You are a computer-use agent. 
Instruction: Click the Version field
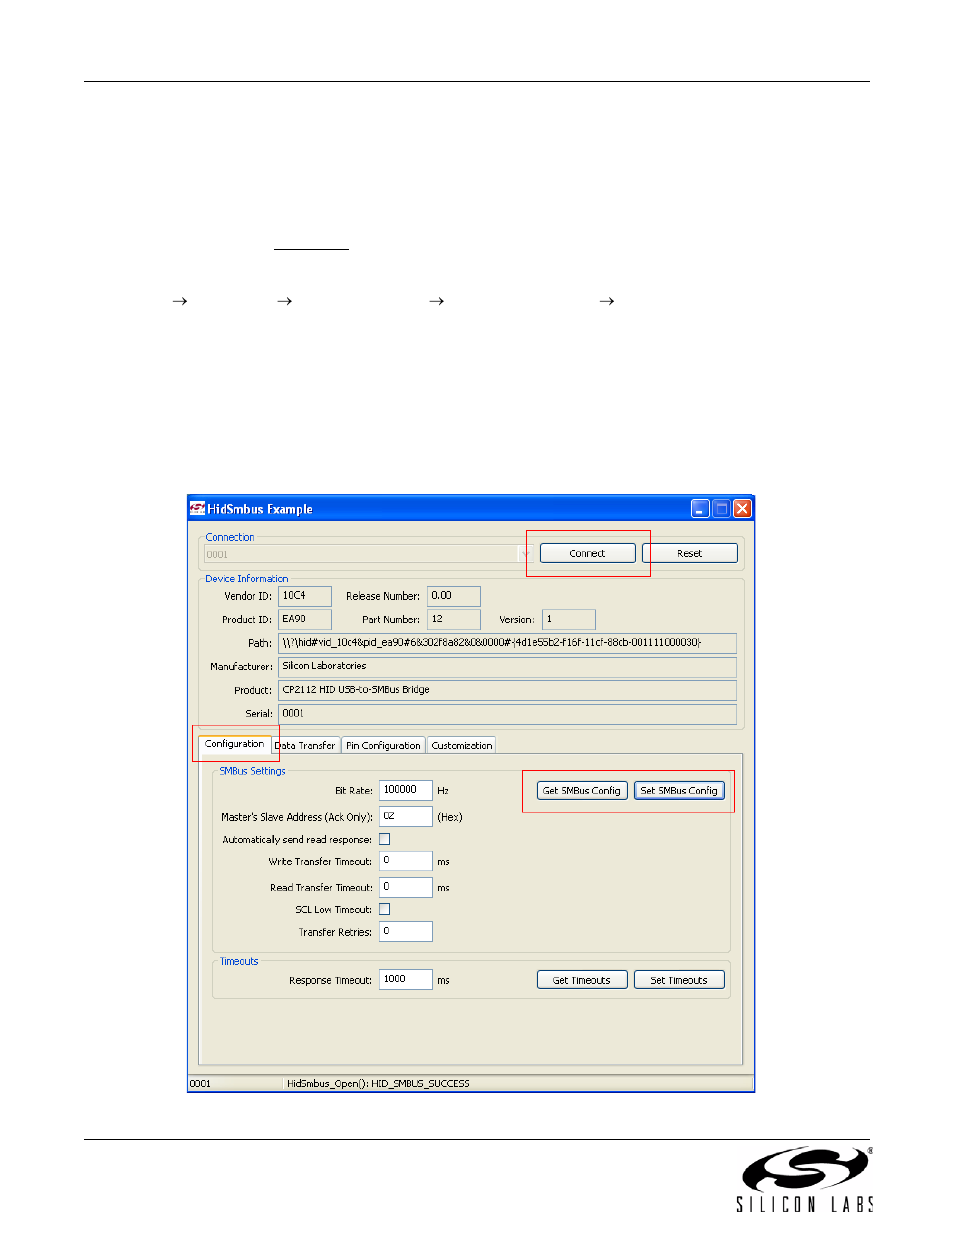(x=569, y=619)
